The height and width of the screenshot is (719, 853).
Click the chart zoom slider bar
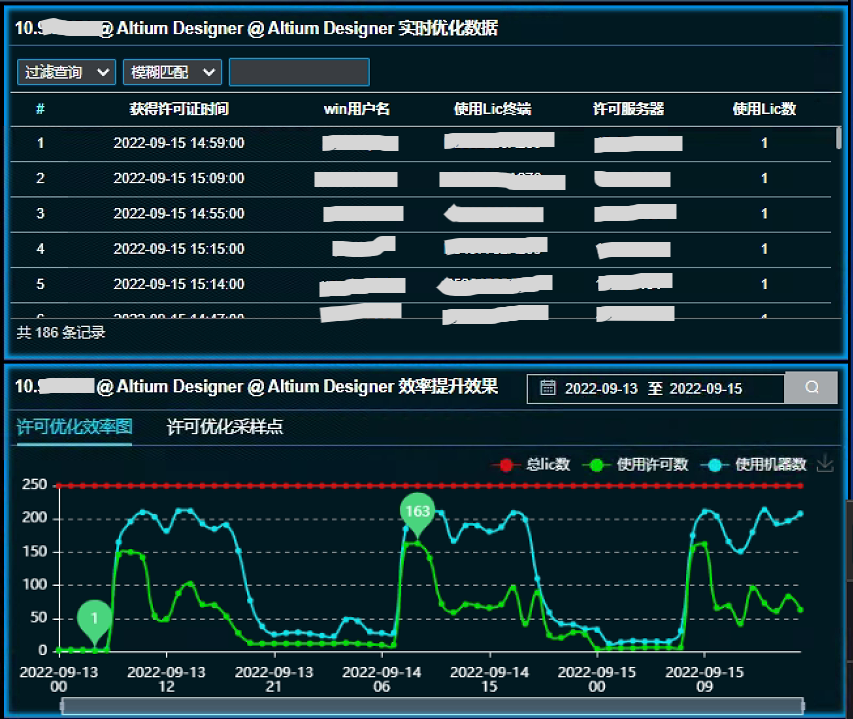[x=432, y=706]
